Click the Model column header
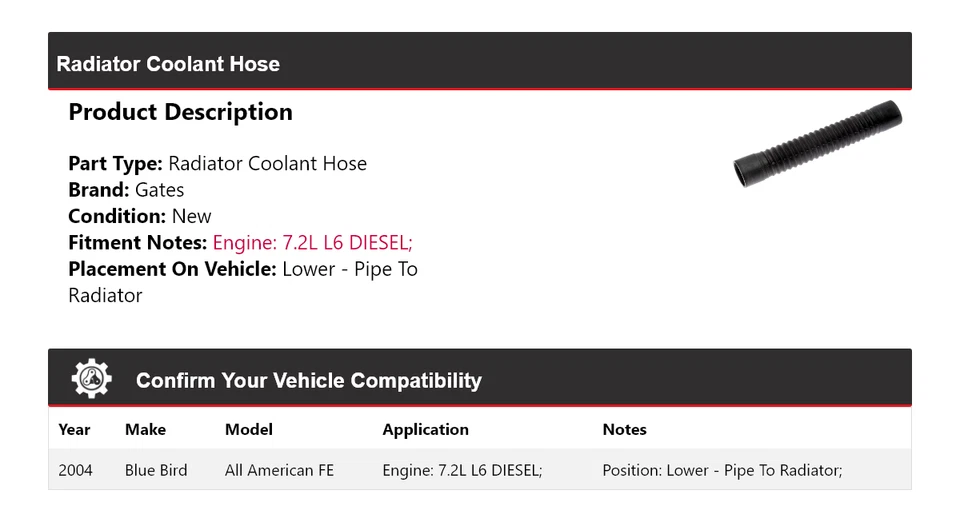This screenshot has width=960, height=522. [249, 429]
